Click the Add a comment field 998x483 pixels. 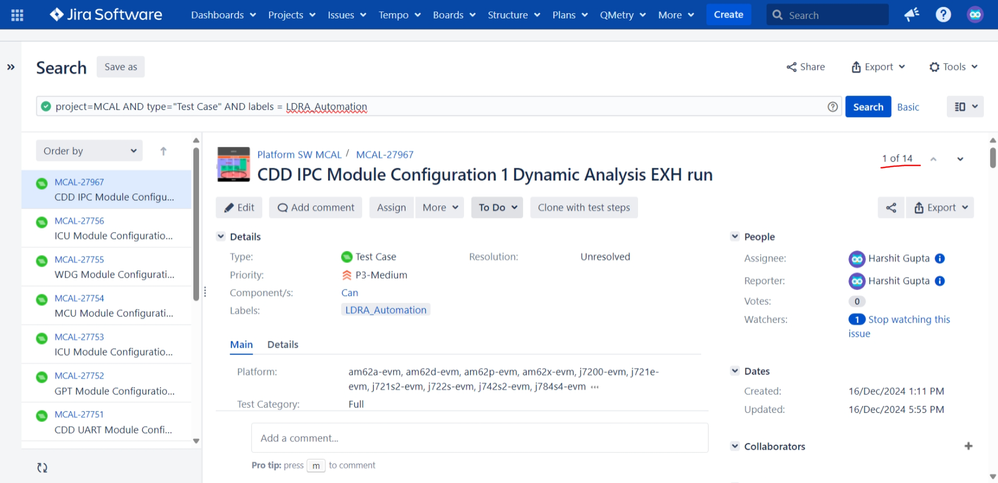[480, 438]
